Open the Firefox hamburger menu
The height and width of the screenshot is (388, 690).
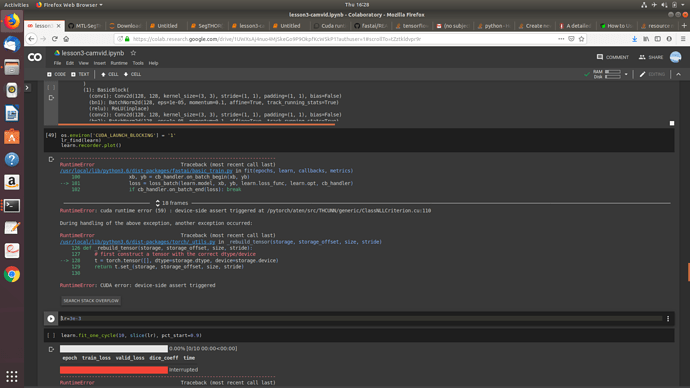(683, 39)
